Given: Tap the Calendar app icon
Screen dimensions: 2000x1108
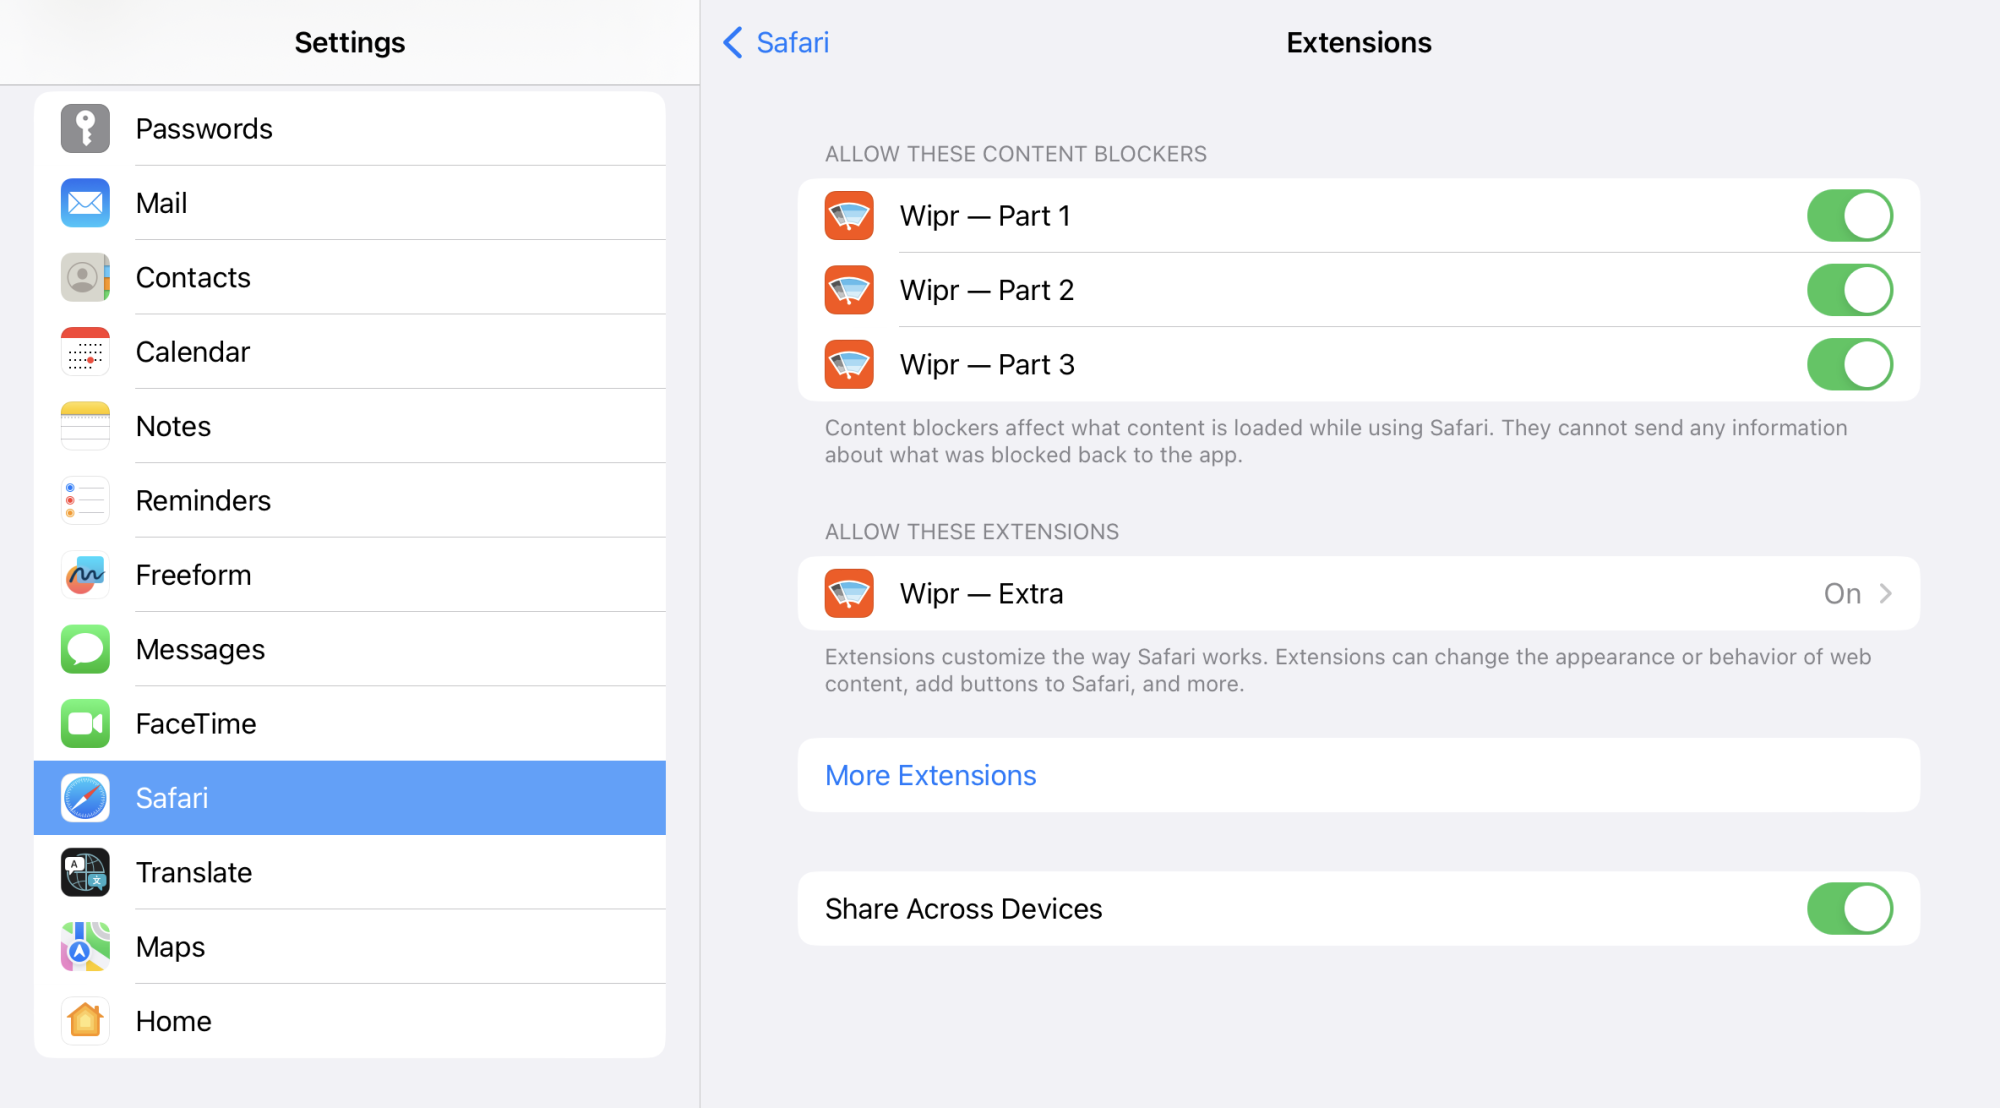Looking at the screenshot, I should 85,352.
